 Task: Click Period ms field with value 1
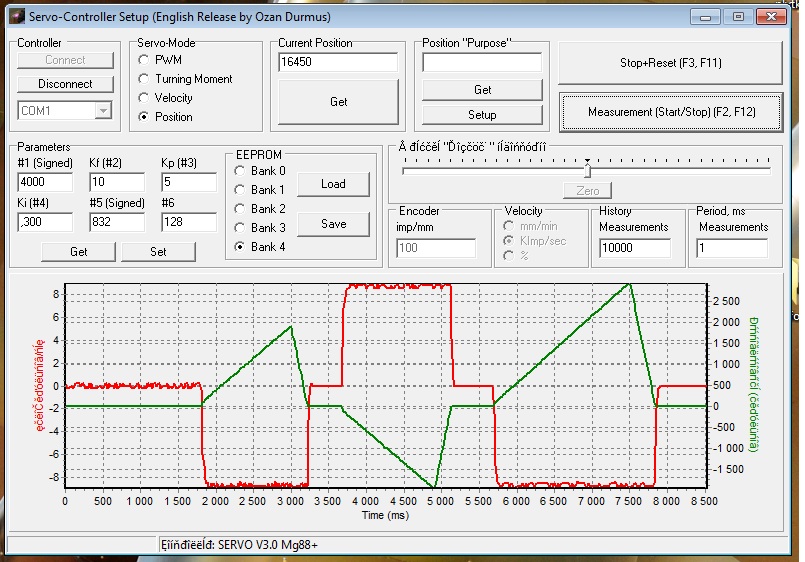tap(732, 248)
